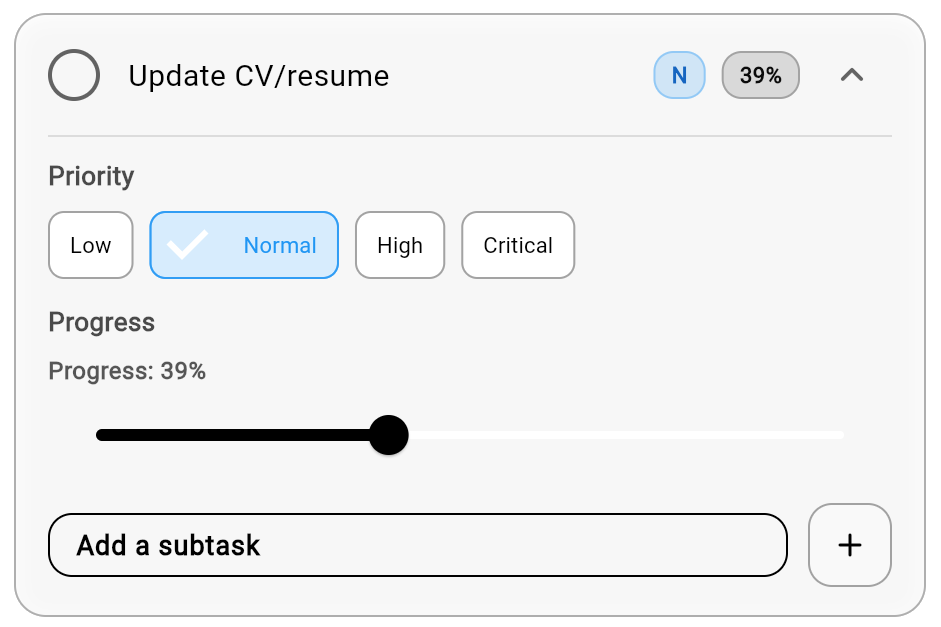Click the "Priority" section heading
The height and width of the screenshot is (627, 941).
coord(91,176)
